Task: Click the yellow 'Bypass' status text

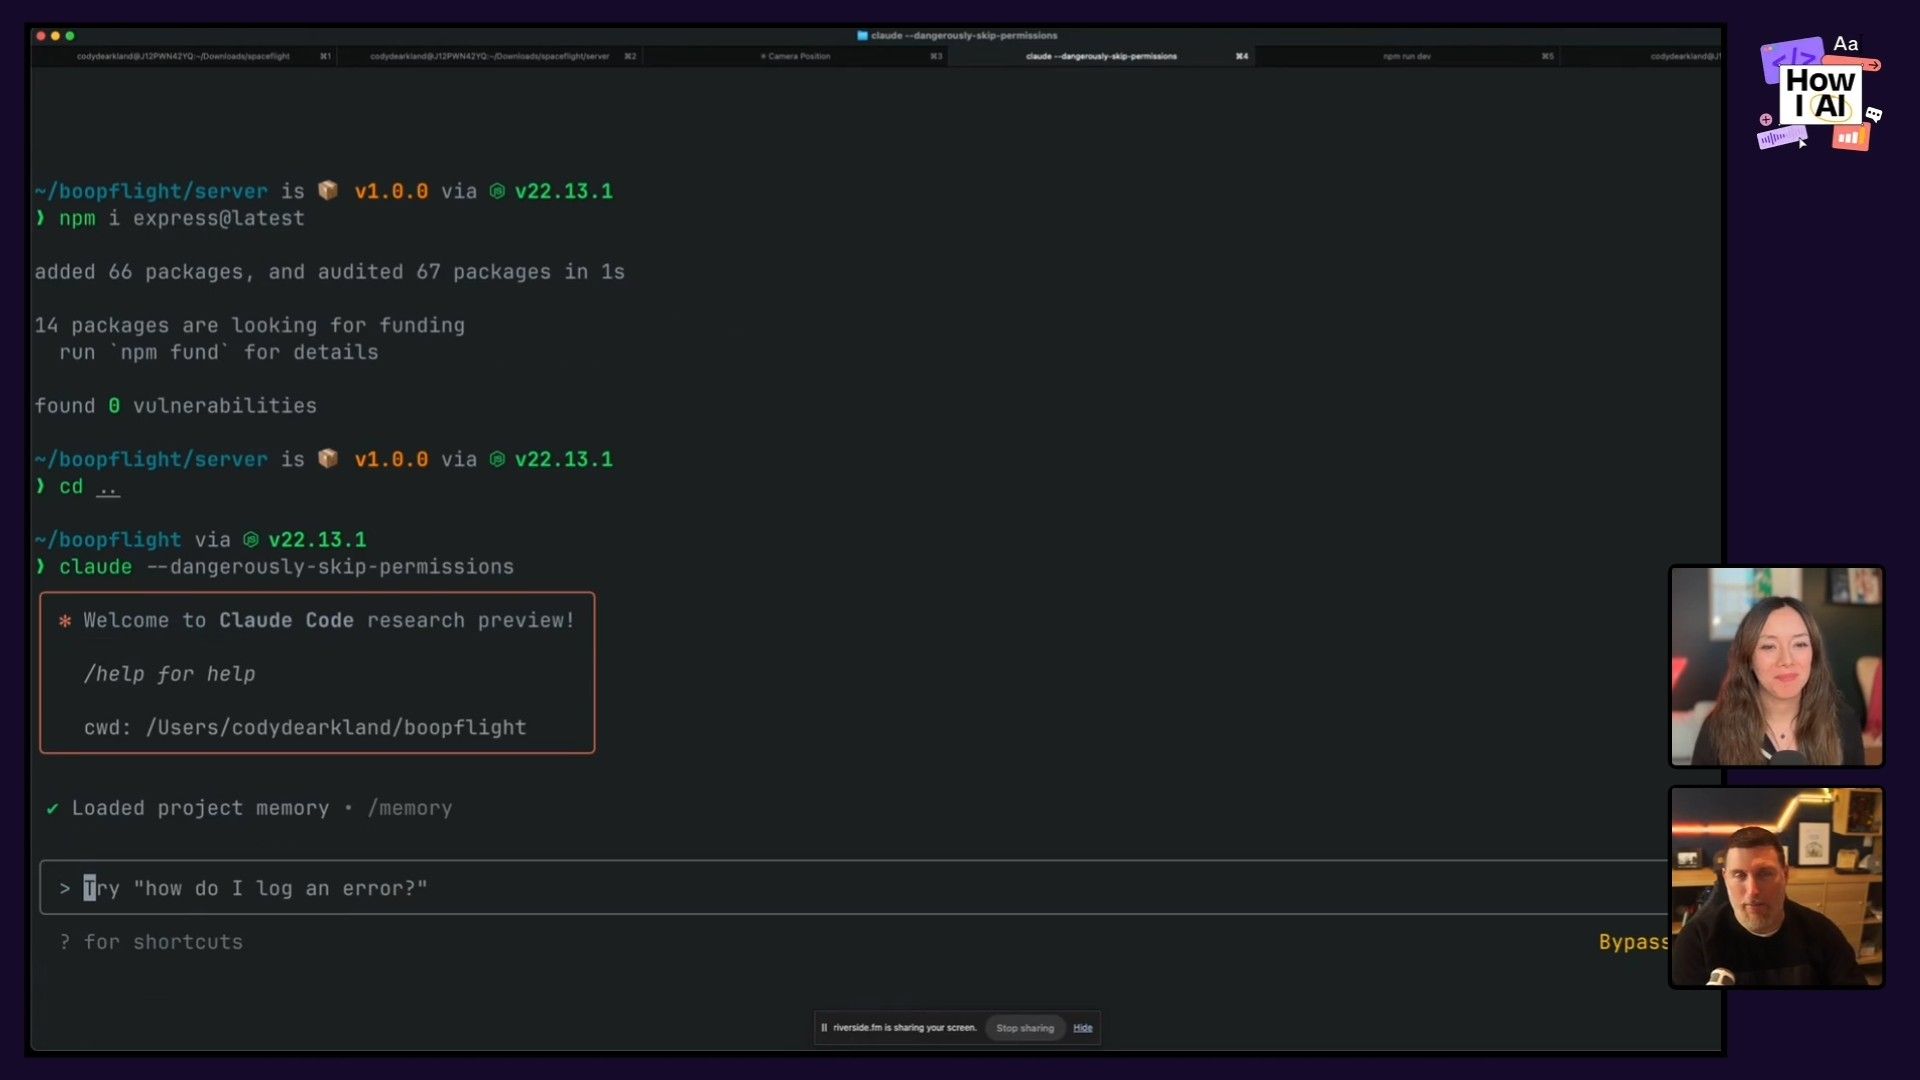Action: pos(1633,942)
